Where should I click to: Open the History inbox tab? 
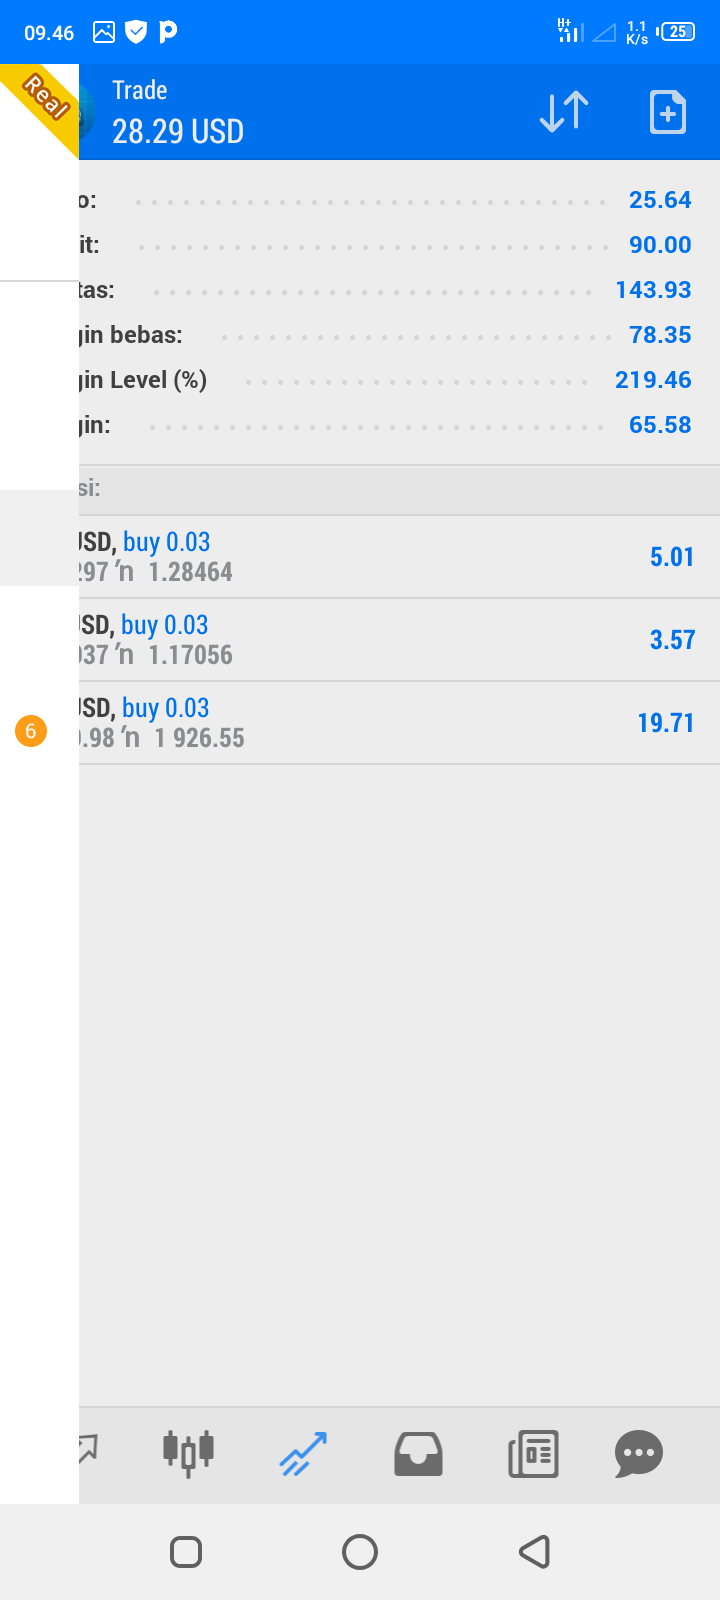(x=418, y=1453)
